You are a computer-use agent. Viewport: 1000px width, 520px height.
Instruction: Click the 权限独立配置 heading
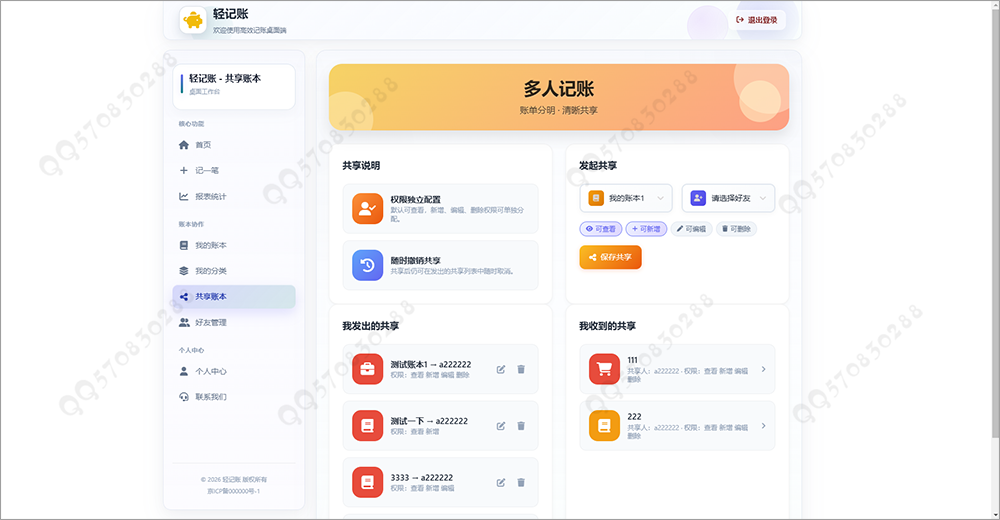[415, 199]
